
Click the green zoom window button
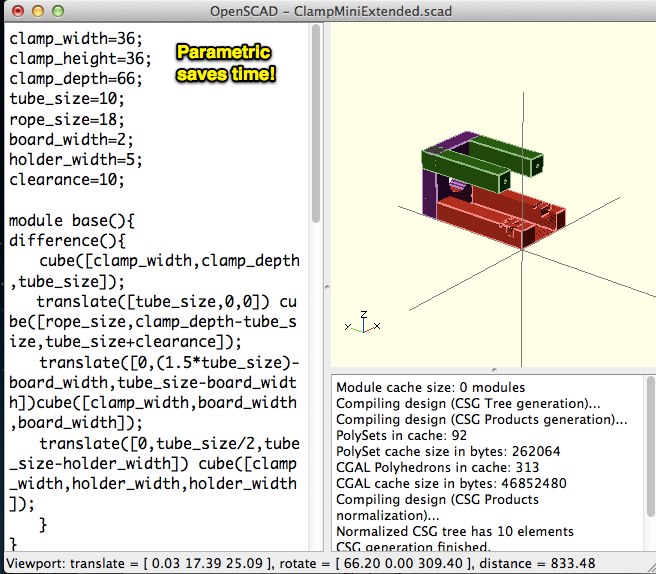click(x=58, y=11)
